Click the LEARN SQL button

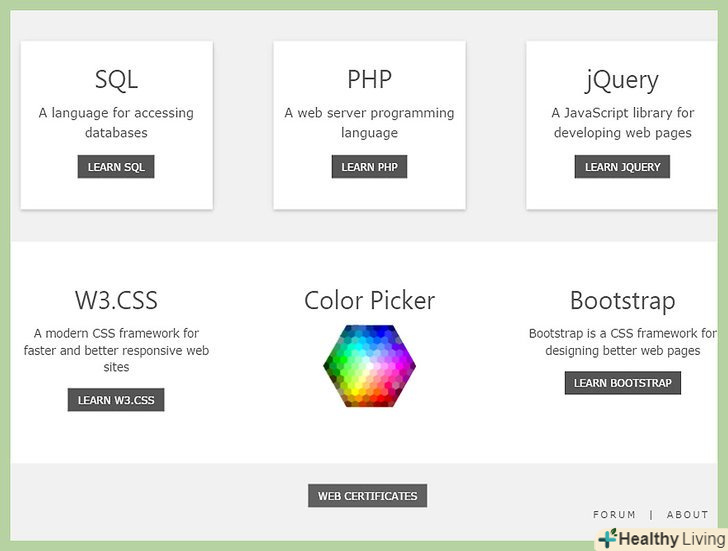coord(116,167)
